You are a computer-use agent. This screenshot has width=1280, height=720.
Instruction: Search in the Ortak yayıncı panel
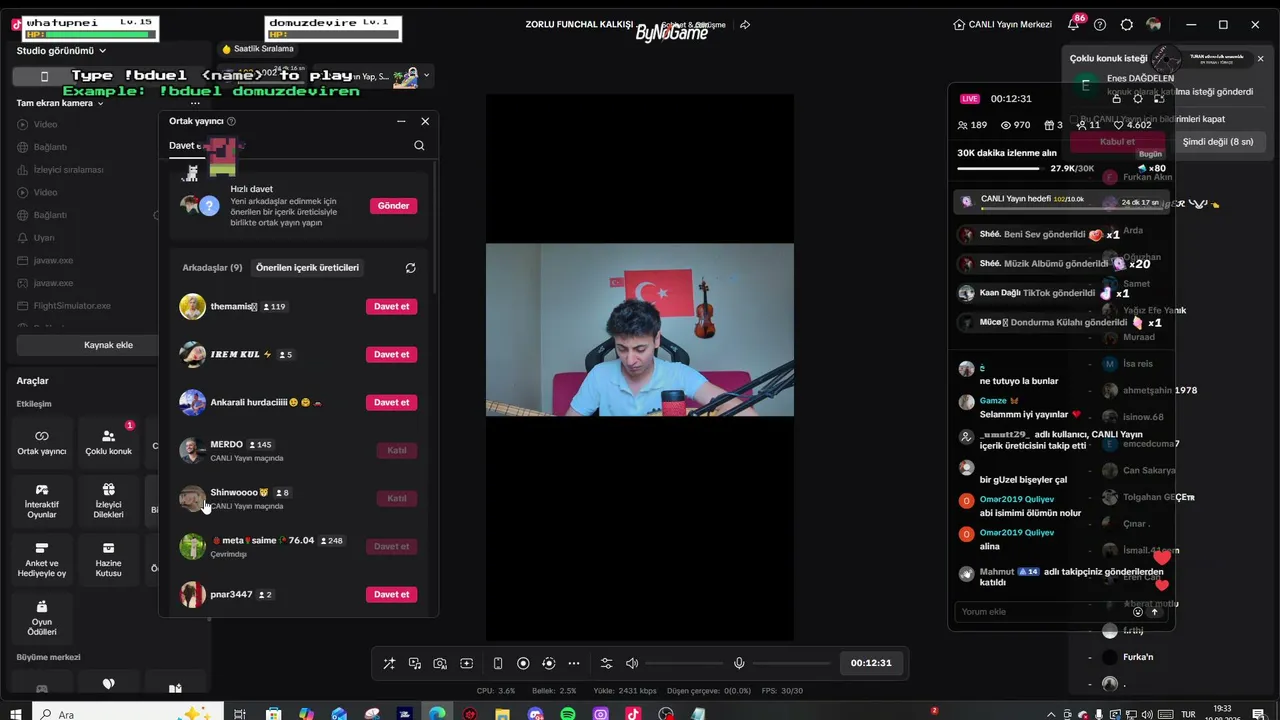pos(419,145)
